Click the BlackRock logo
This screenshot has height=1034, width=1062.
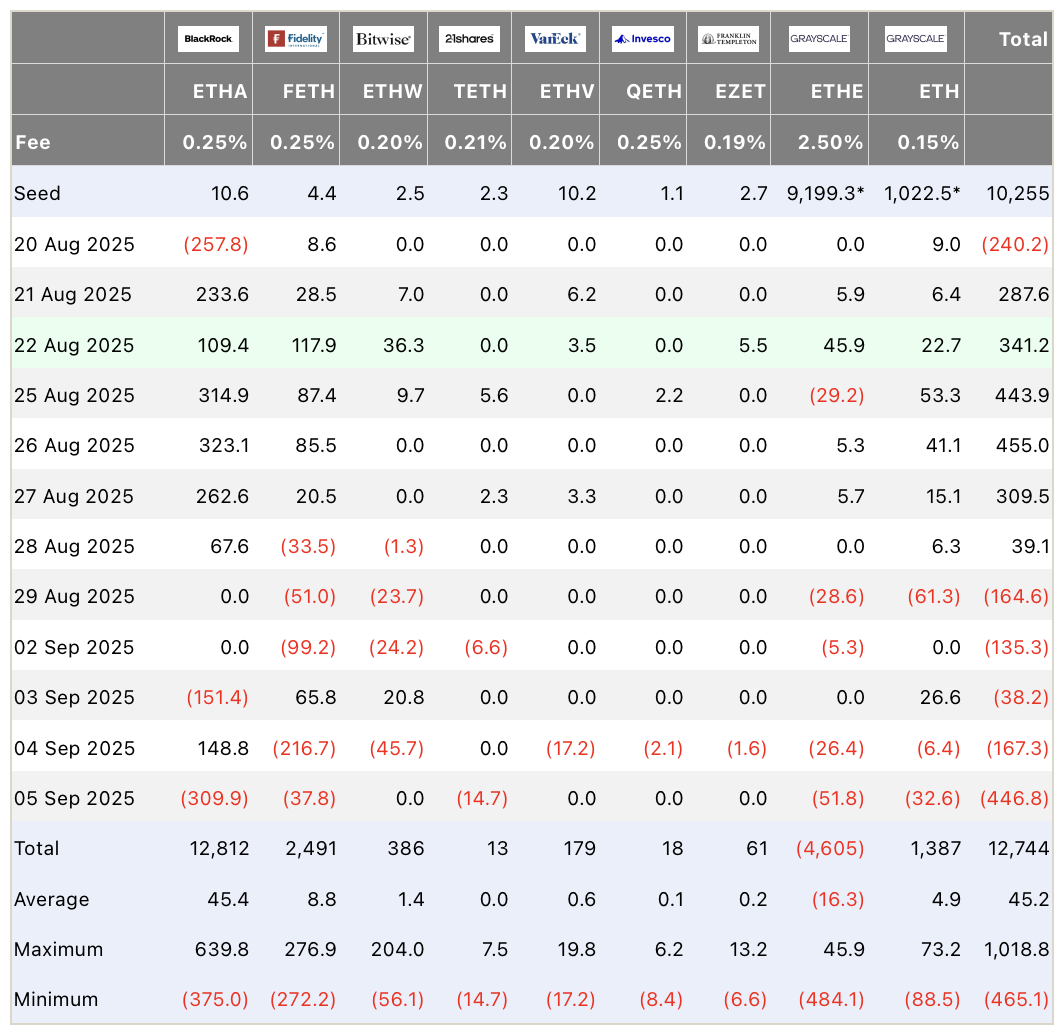pyautogui.click(x=208, y=39)
